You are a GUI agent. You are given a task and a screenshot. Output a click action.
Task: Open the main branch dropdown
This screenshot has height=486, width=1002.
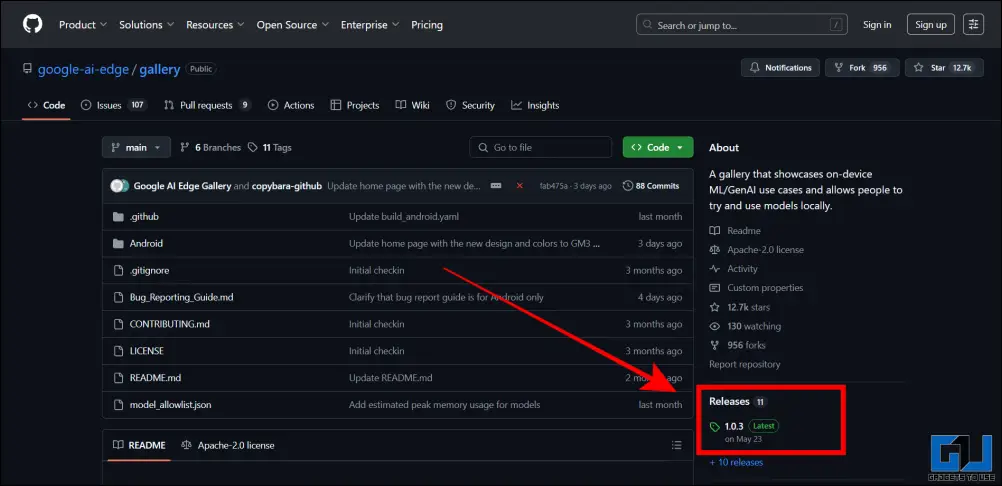pyautogui.click(x=135, y=147)
